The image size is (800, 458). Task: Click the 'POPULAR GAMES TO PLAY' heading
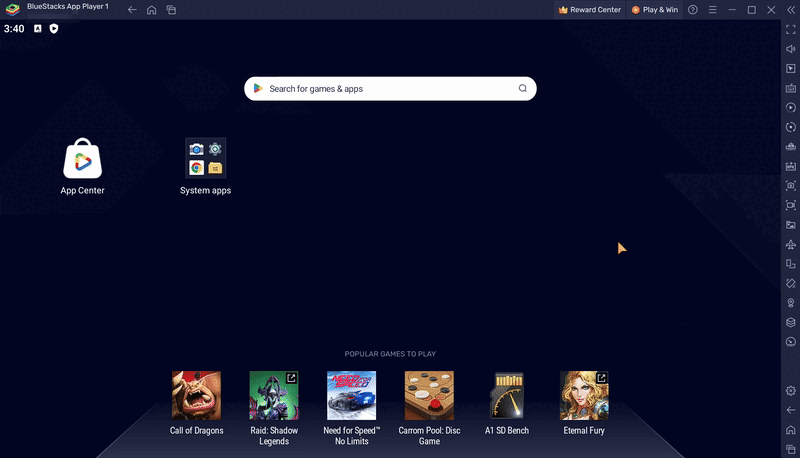390,354
